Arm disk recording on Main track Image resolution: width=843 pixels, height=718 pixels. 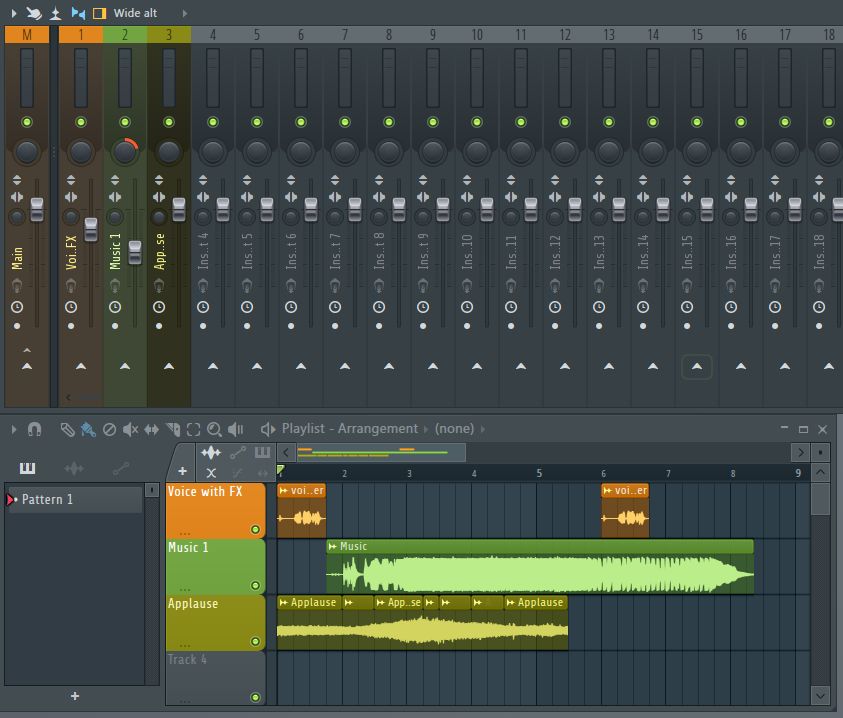(17, 286)
